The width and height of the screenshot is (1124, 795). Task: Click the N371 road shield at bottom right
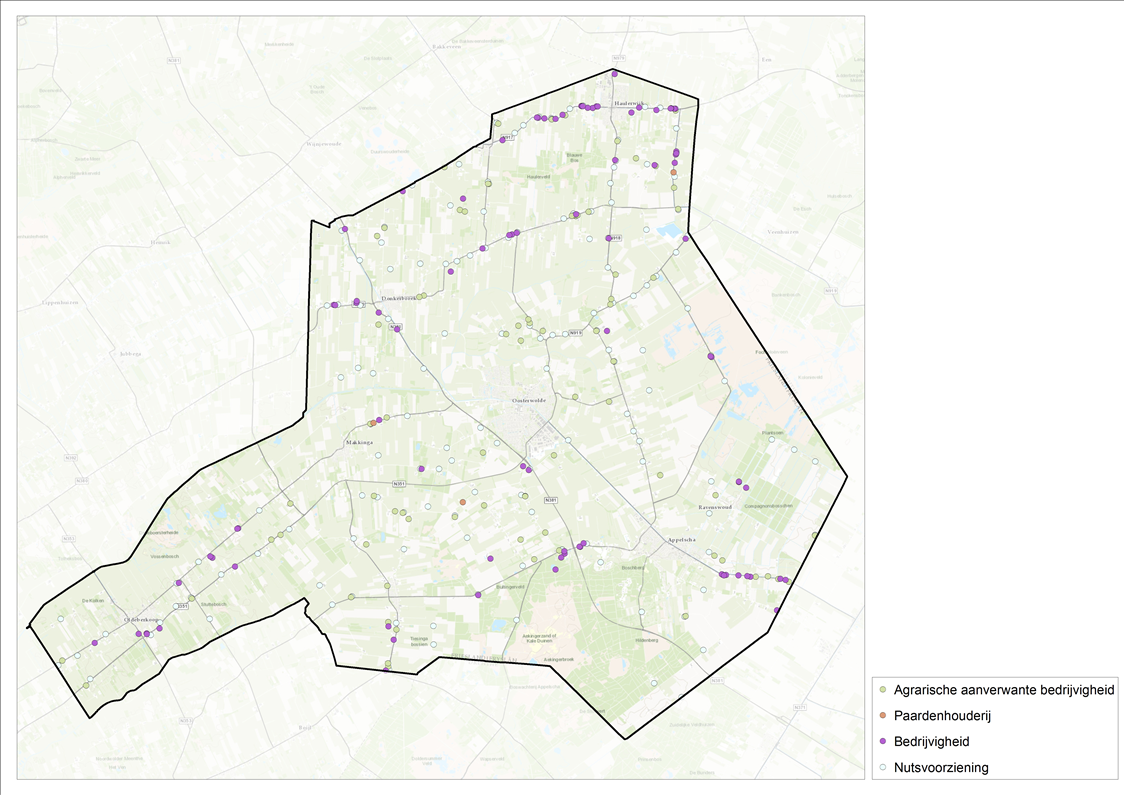pyautogui.click(x=800, y=707)
